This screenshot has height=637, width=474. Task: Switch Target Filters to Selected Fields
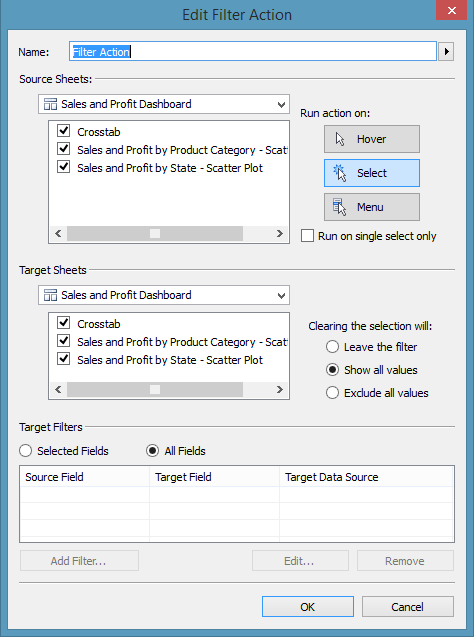coord(26,451)
